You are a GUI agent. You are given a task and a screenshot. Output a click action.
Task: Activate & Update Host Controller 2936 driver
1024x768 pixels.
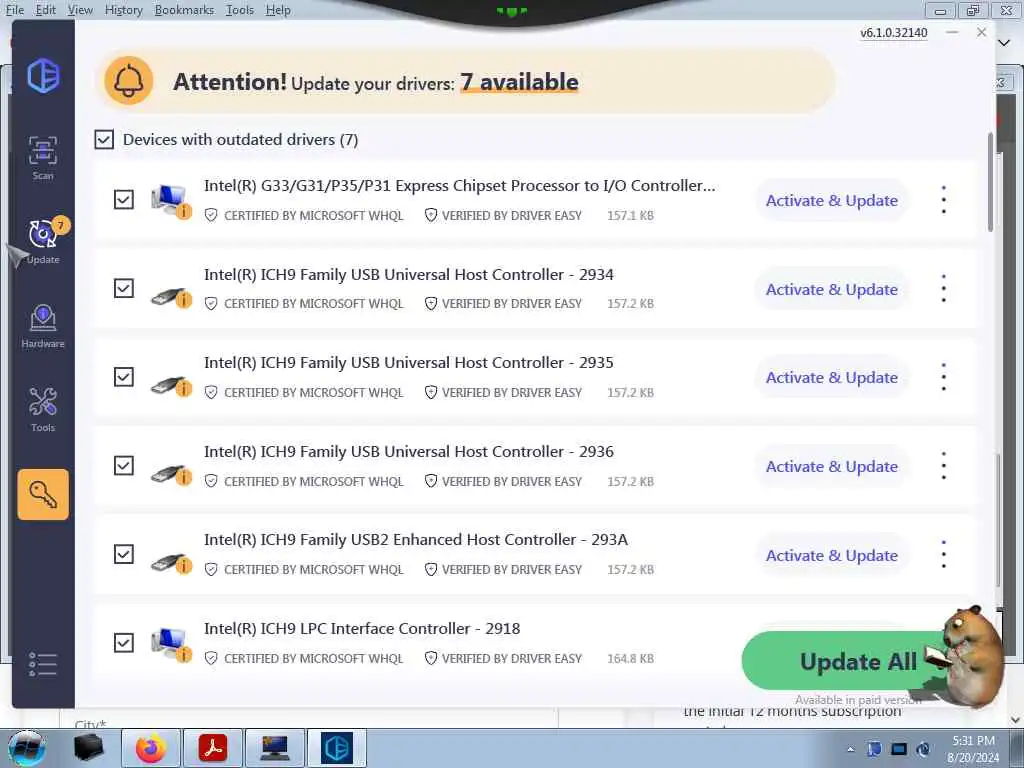pos(831,466)
